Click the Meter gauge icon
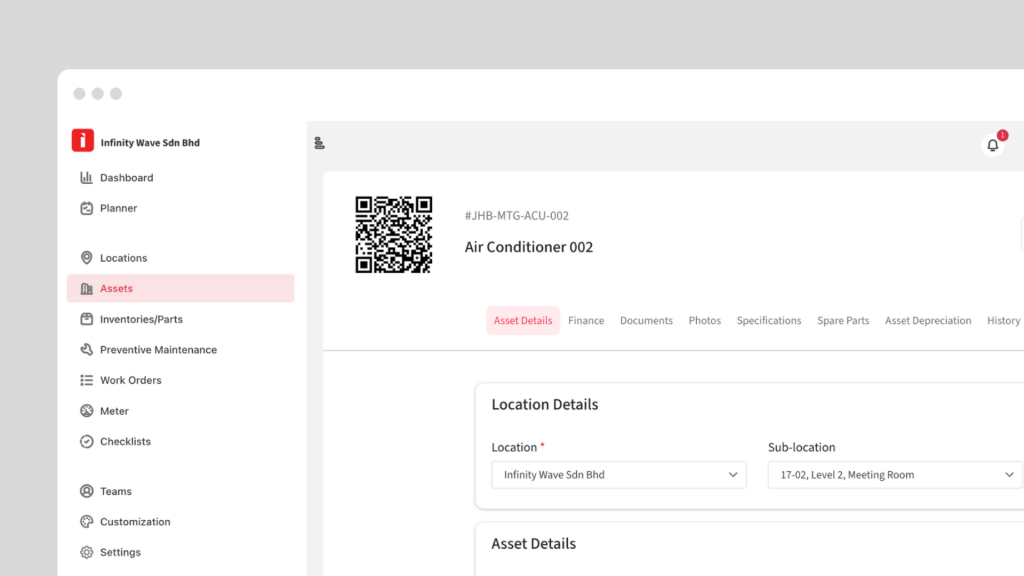The width and height of the screenshot is (1024, 576). [x=86, y=411]
